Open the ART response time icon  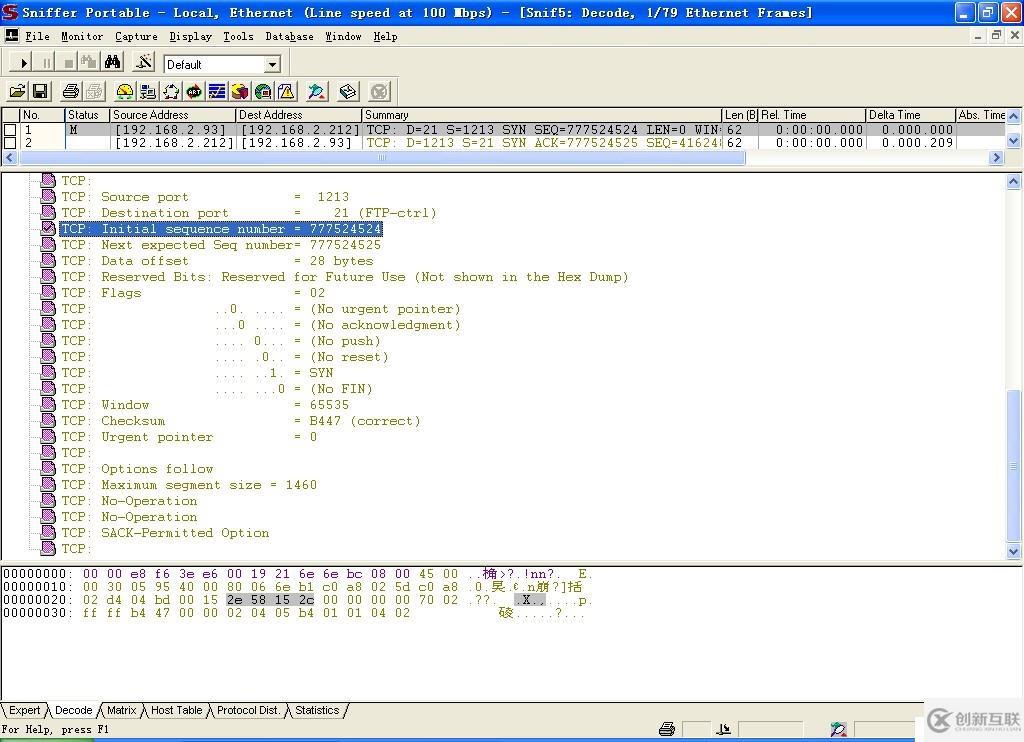pyautogui.click(x=194, y=91)
